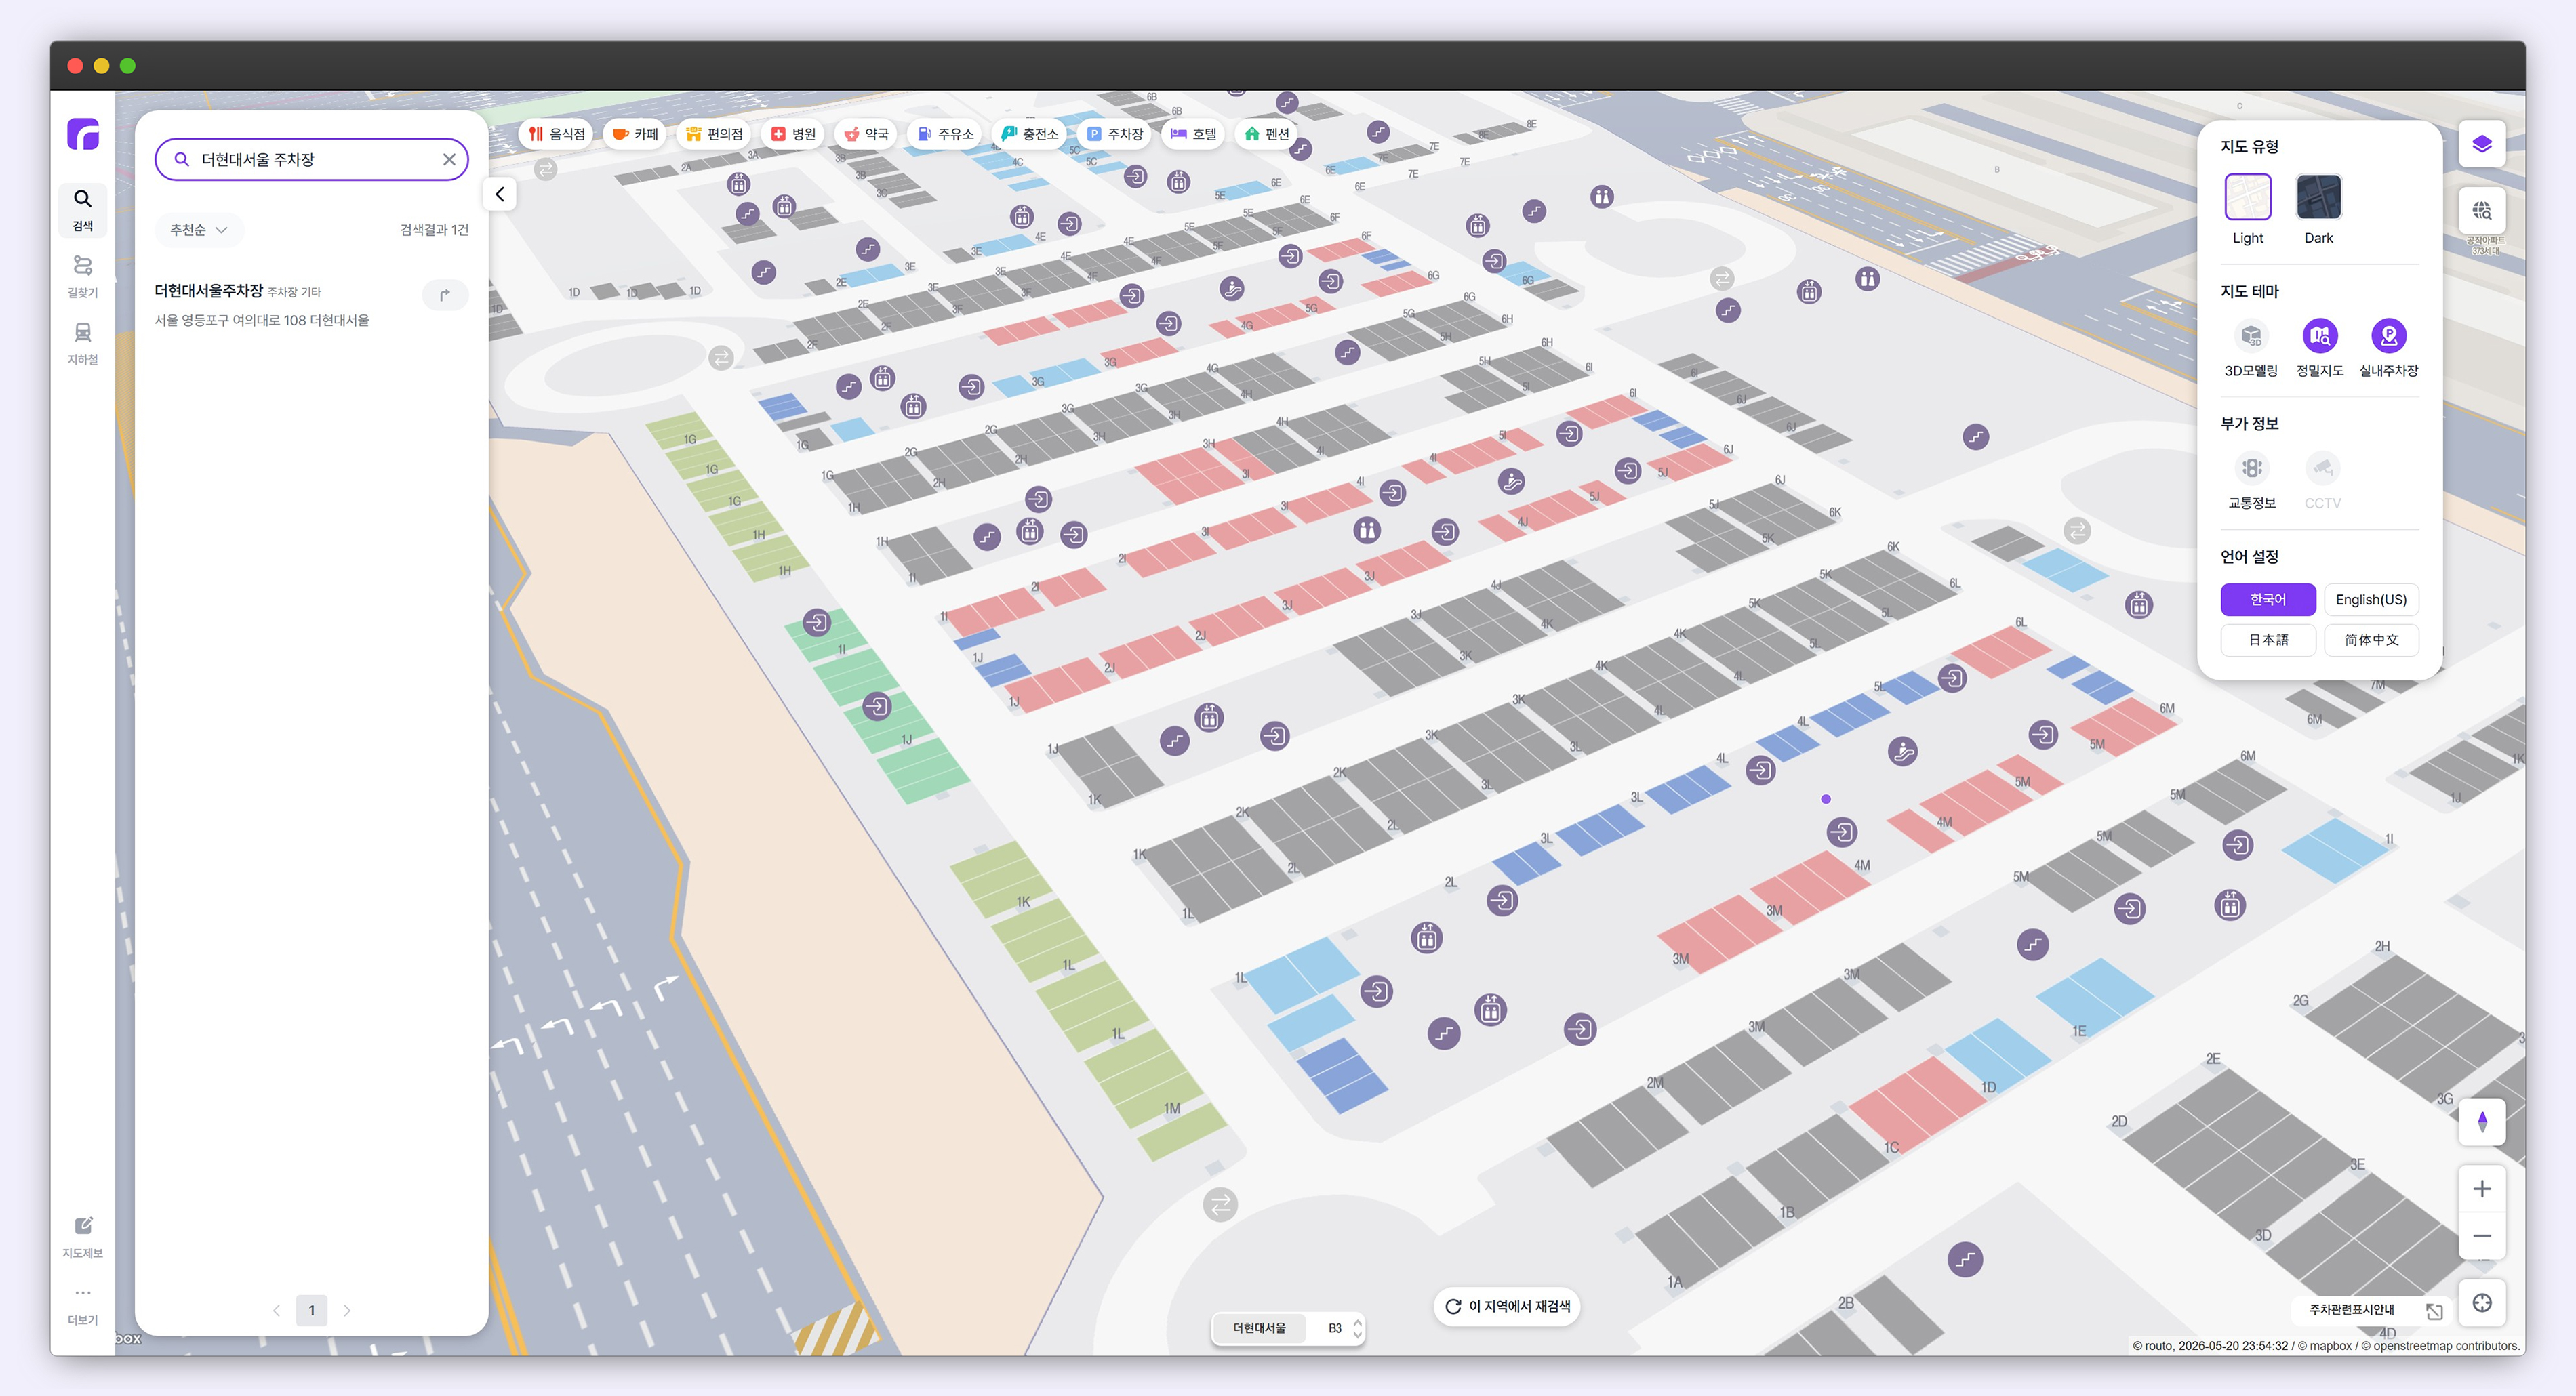Image resolution: width=2576 pixels, height=1396 pixels.
Task: Set language to English(US)
Action: pyautogui.click(x=2371, y=599)
